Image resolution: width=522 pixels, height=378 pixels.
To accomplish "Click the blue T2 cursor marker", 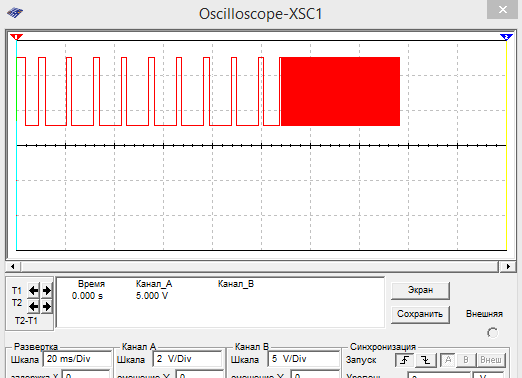I will [x=506, y=37].
